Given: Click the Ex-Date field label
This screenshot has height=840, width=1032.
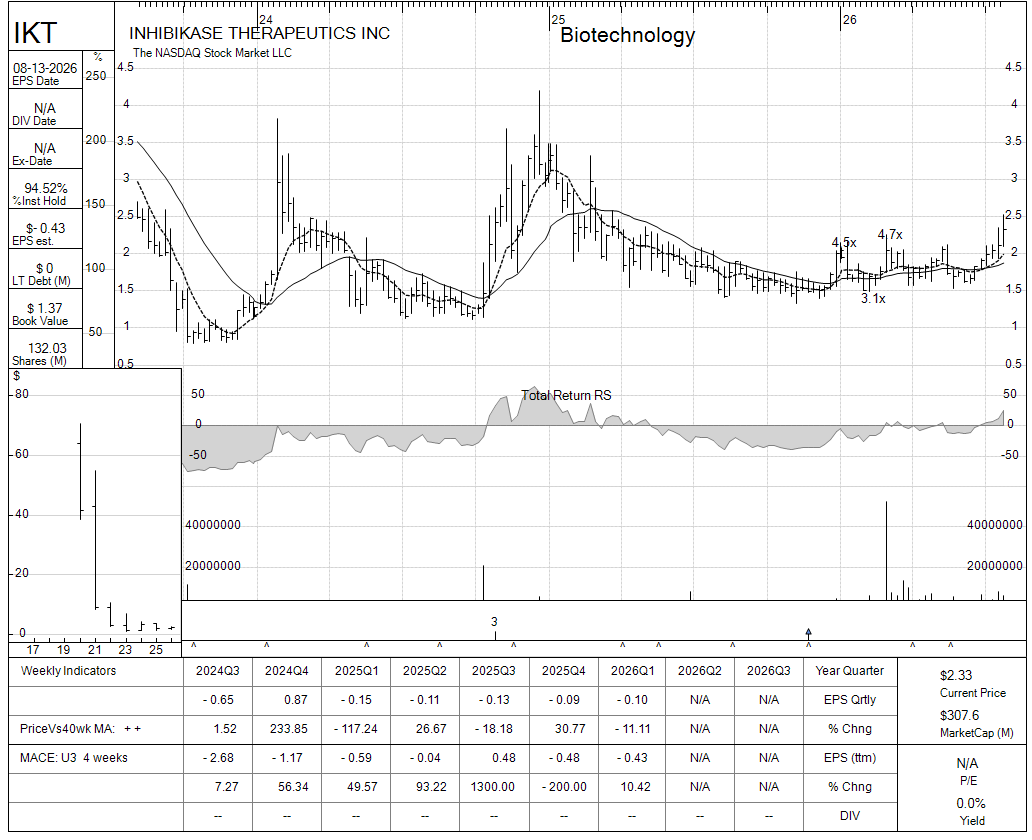Looking at the screenshot, I should click(31, 161).
